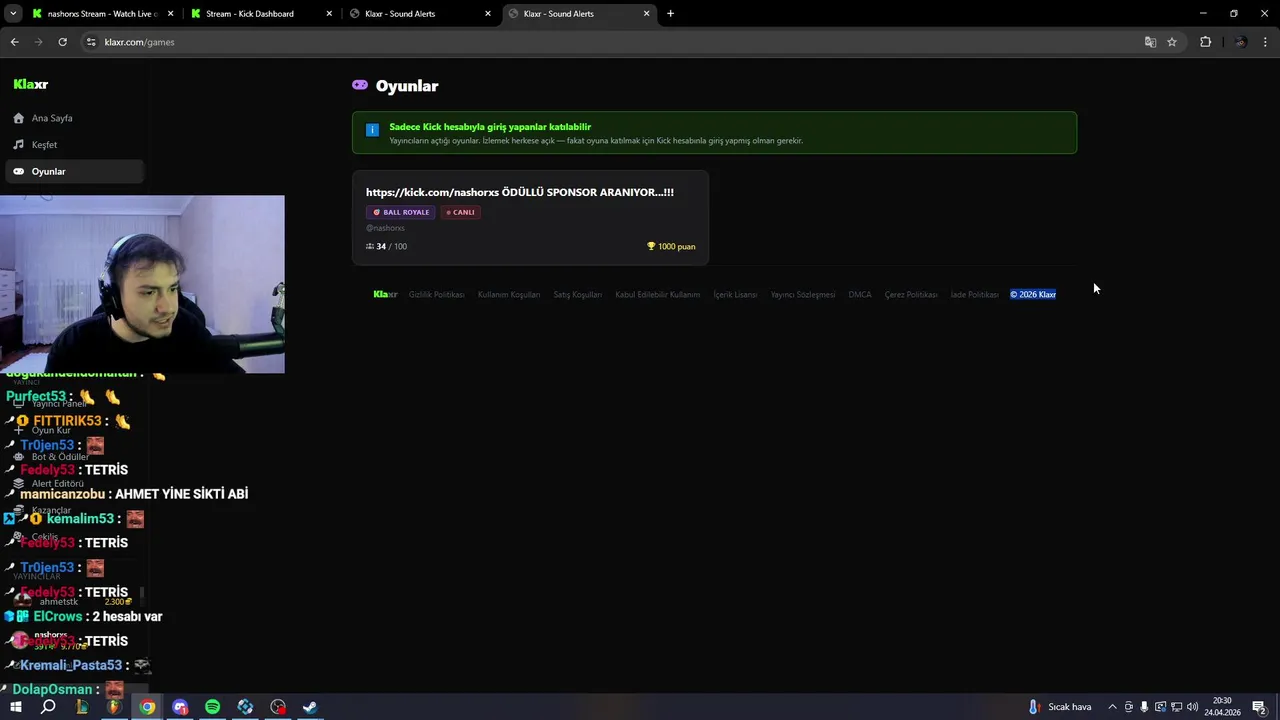Open the nashorxs ÖDÜLLÜ SPONSOR ARANIYOR game card title
Viewport: 1280px width, 720px height.
click(x=520, y=192)
